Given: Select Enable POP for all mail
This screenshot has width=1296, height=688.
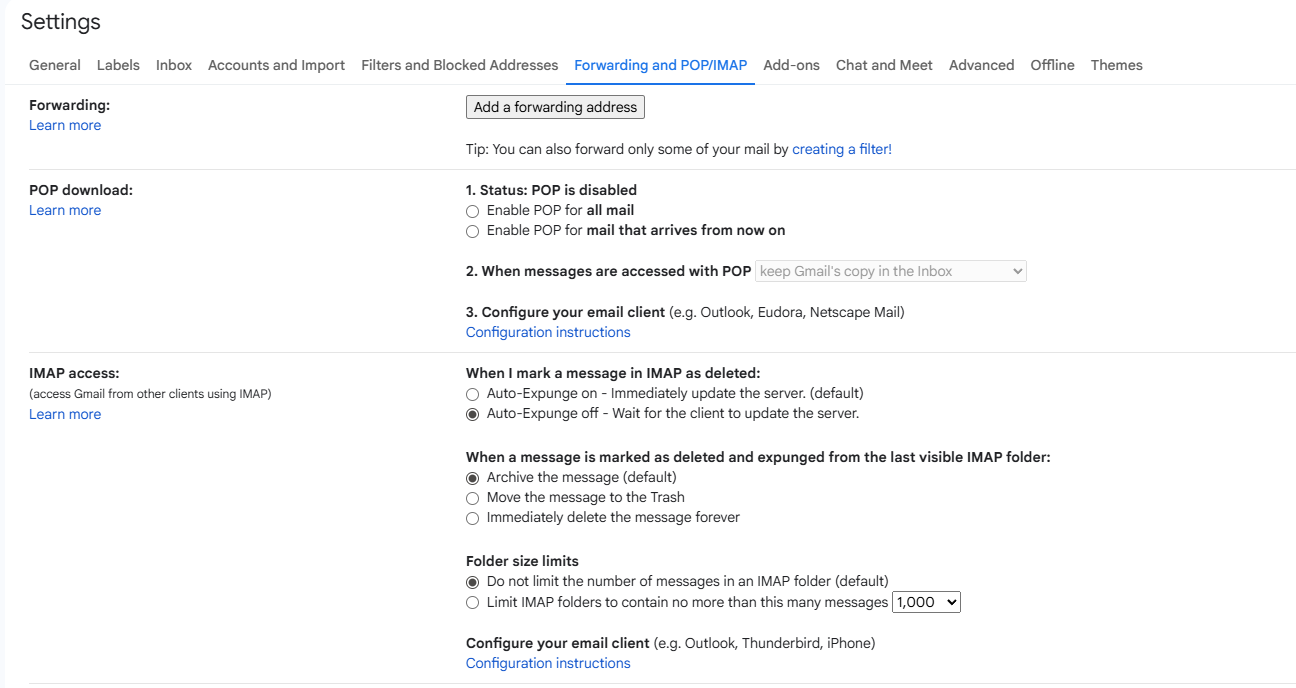Looking at the screenshot, I should [472, 211].
